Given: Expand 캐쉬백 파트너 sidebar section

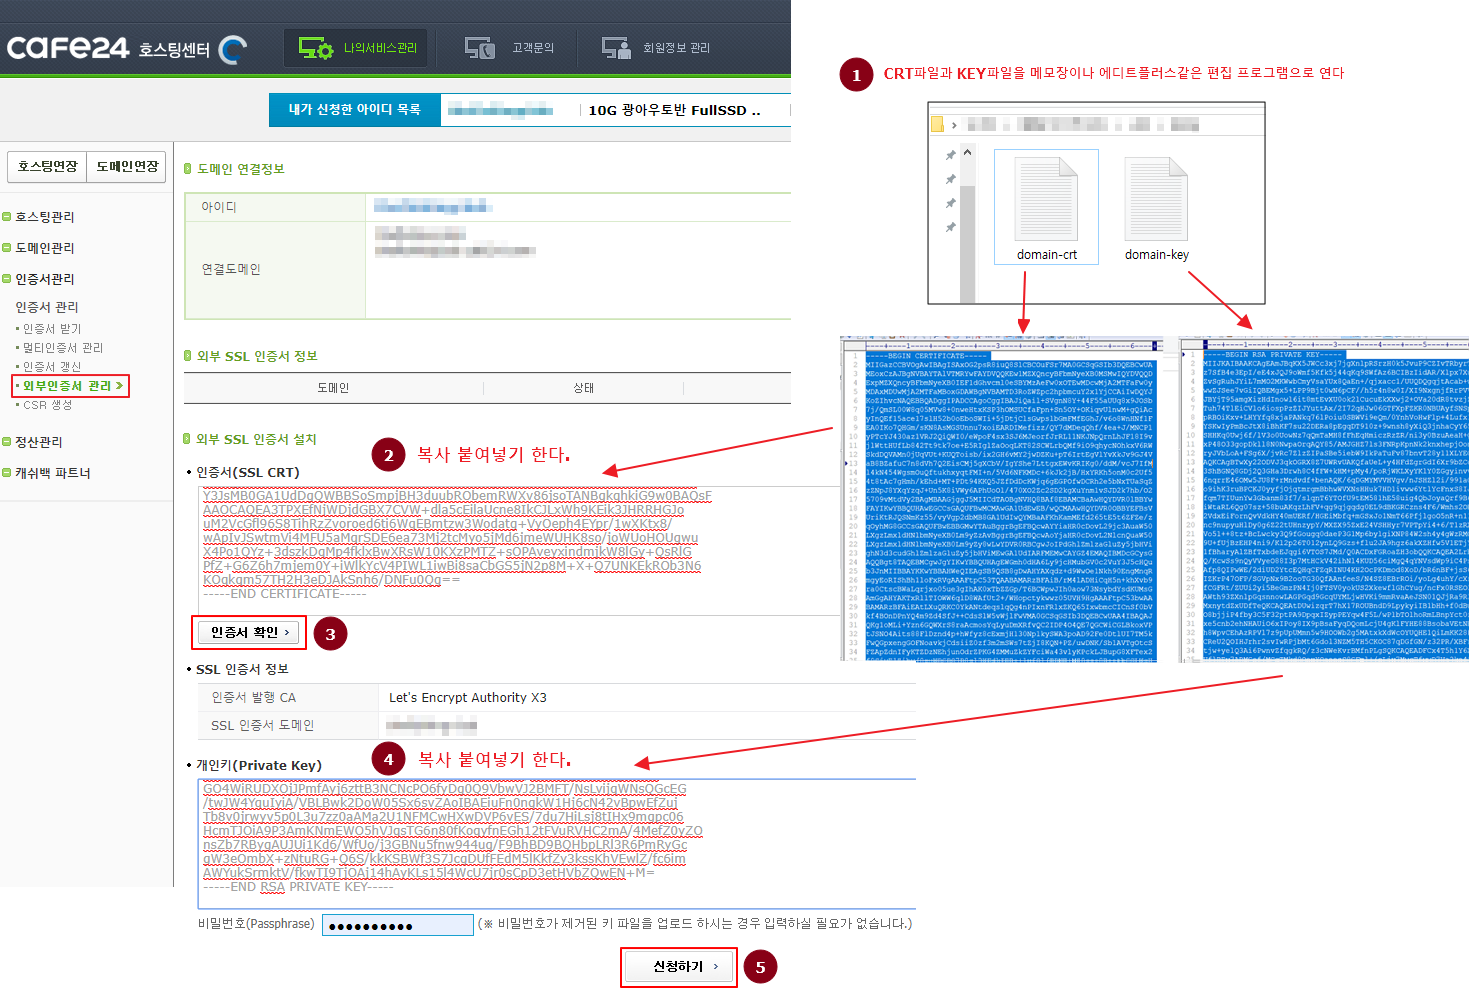Looking at the screenshot, I should point(52,473).
